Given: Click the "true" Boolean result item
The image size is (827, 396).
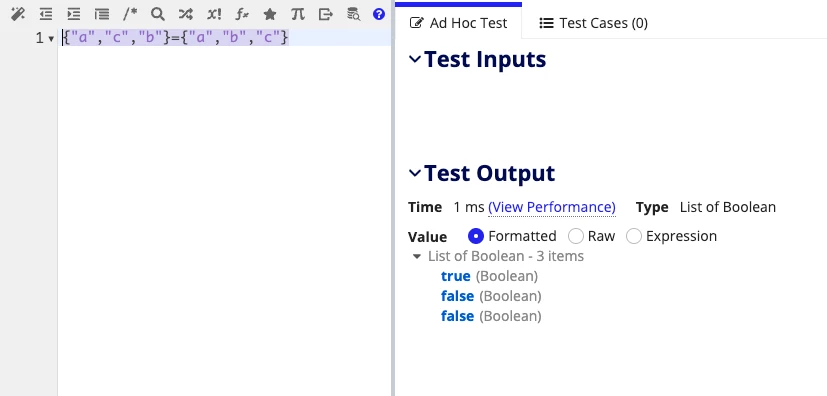Looking at the screenshot, I should [455, 276].
